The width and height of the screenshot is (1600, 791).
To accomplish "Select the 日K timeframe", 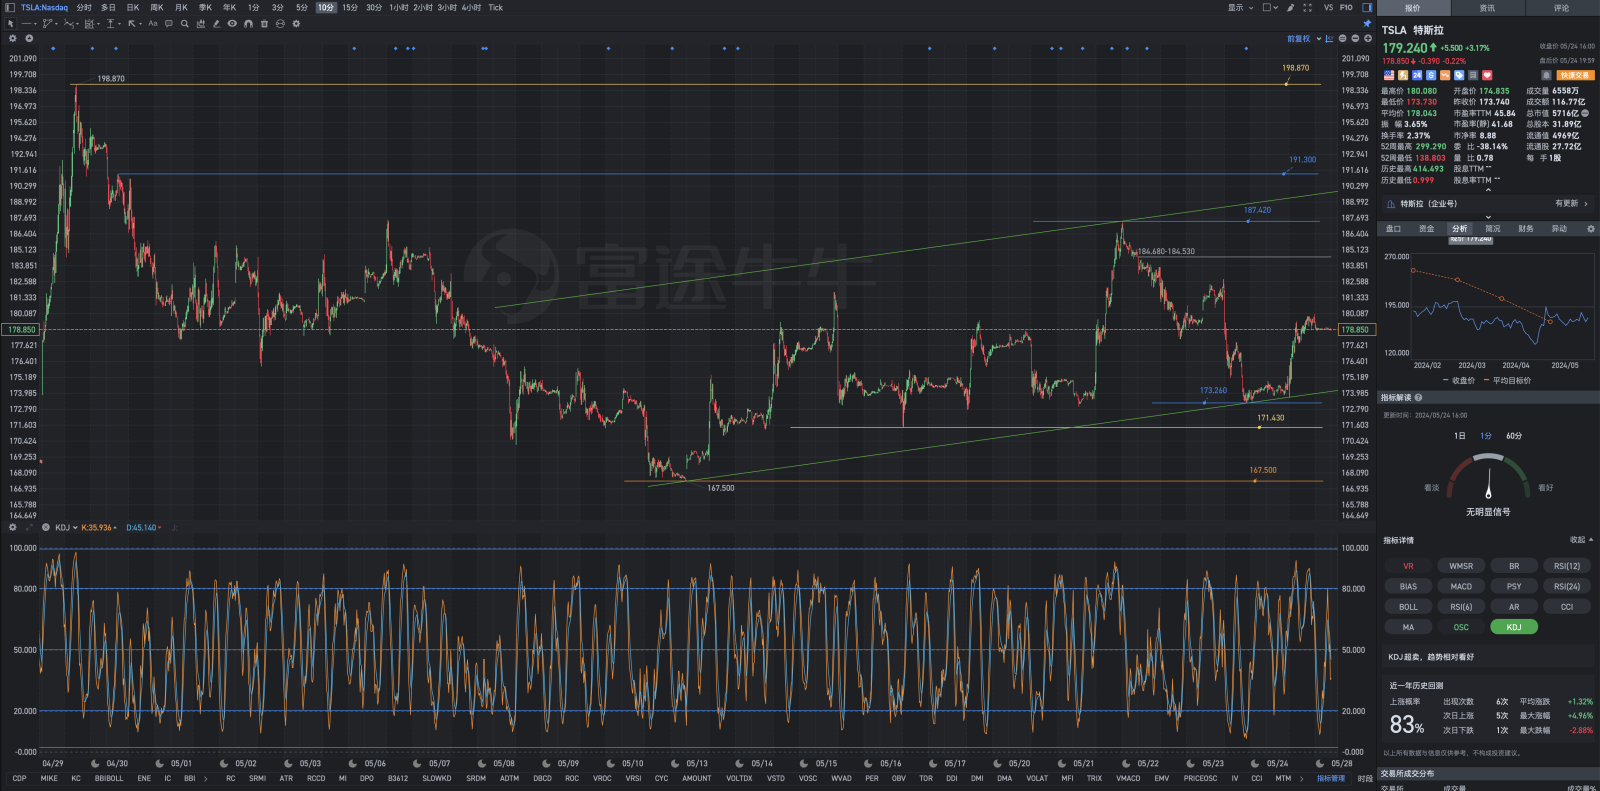I will click(x=133, y=7).
